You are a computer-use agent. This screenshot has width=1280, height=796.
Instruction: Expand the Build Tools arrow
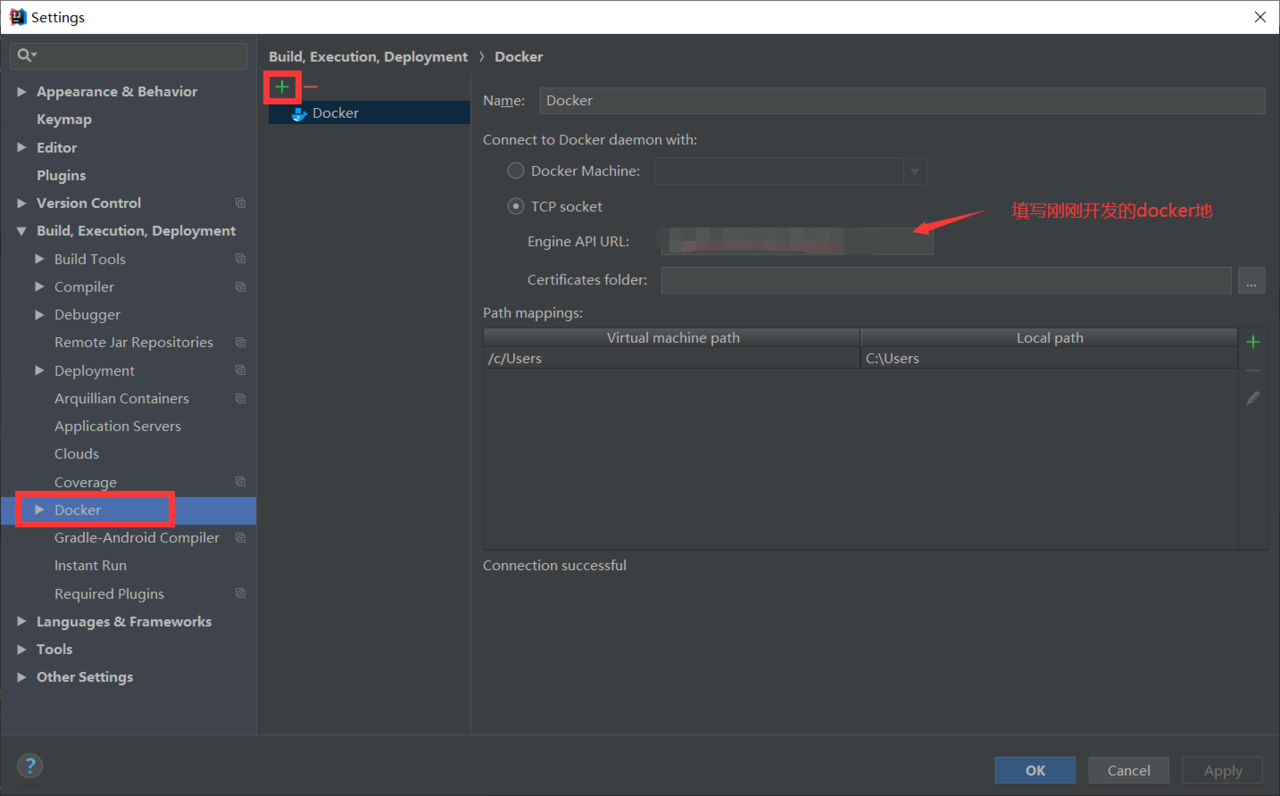40,259
